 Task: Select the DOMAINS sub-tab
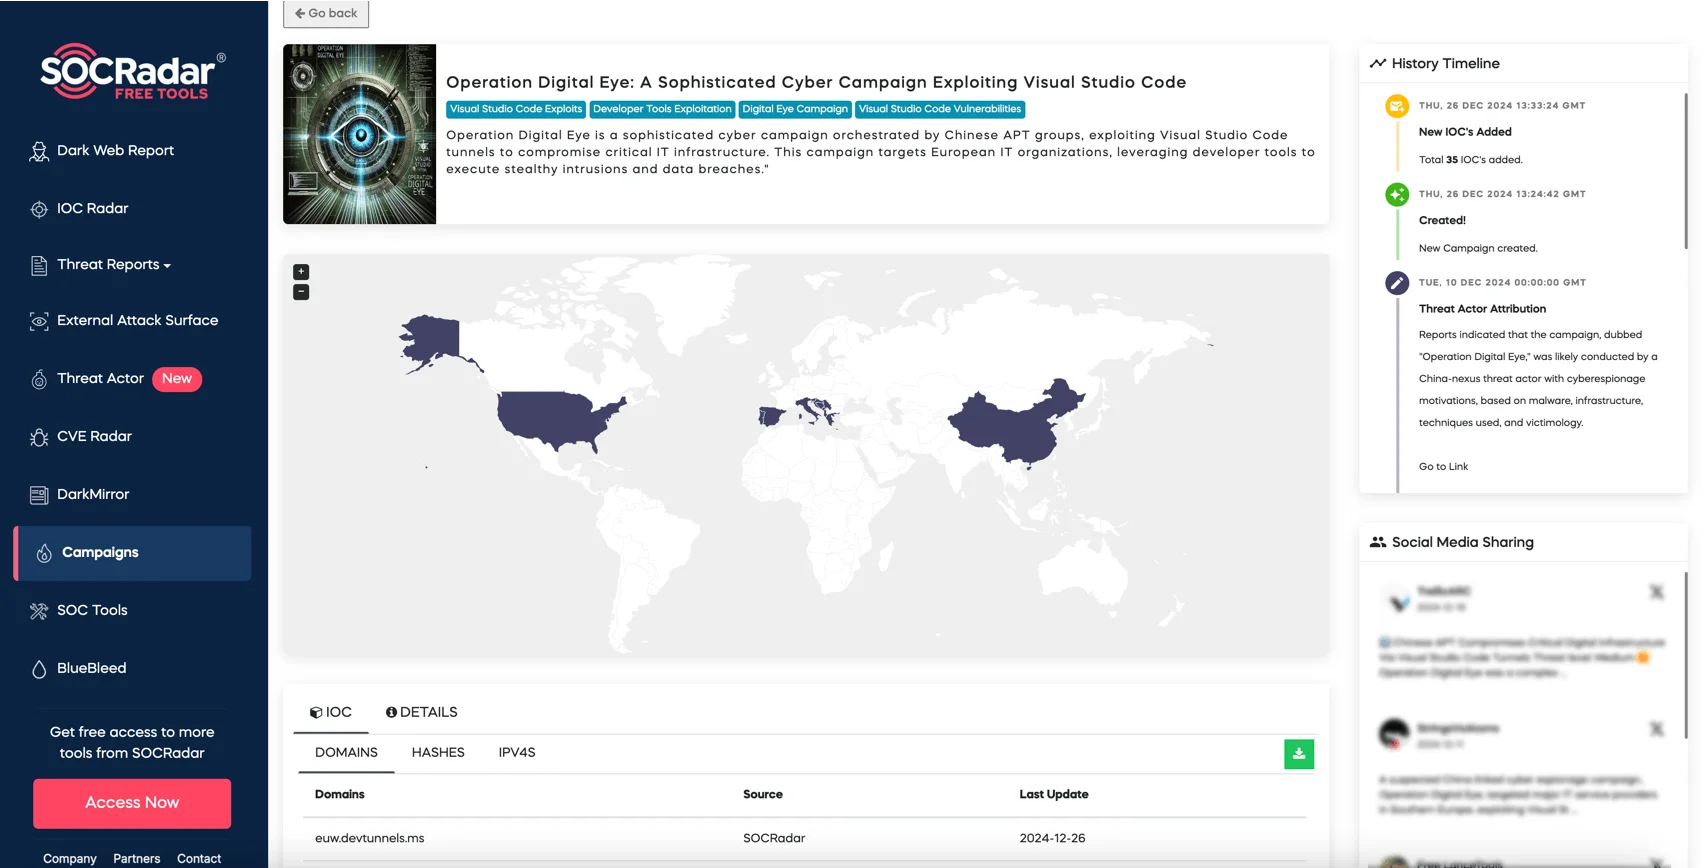tap(346, 752)
